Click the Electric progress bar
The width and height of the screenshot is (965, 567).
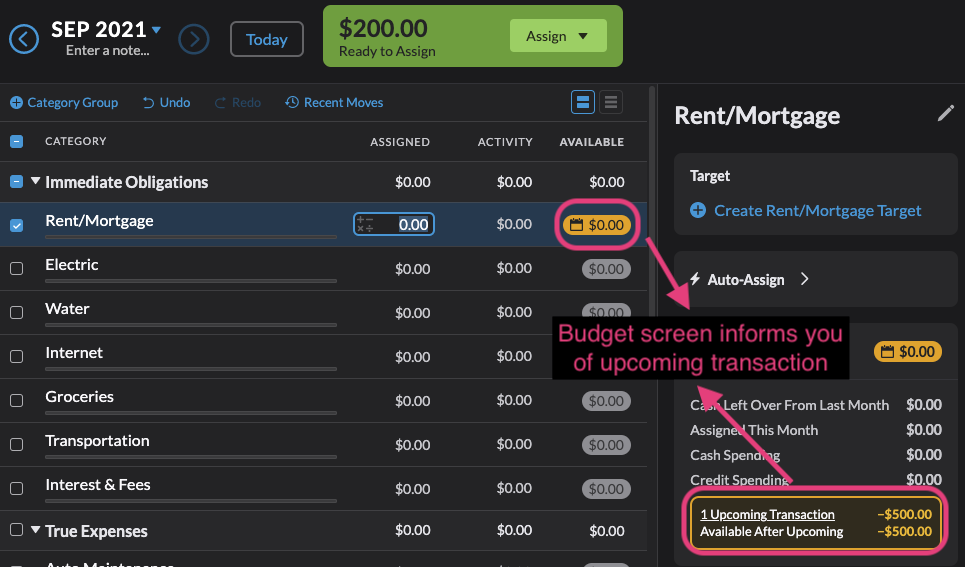[x=191, y=281]
